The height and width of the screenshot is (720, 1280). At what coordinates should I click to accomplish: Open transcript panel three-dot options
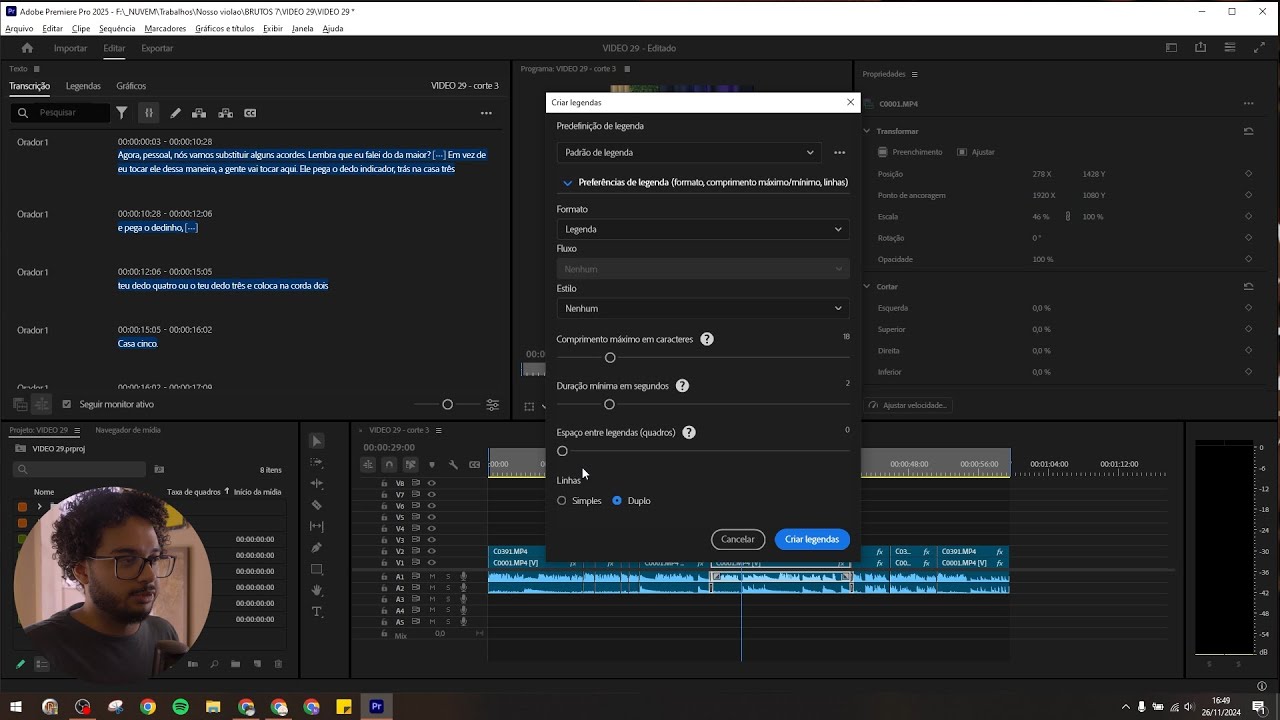(486, 113)
